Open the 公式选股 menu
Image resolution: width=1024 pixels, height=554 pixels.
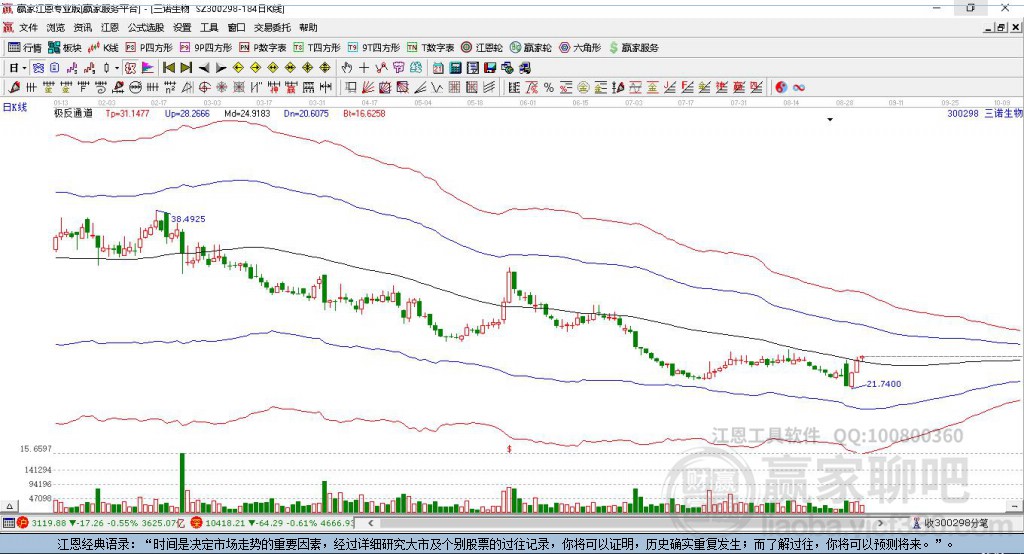click(x=146, y=27)
